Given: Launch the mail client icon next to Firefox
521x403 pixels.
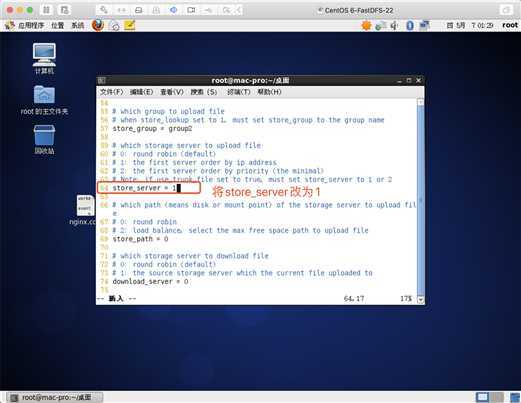Looking at the screenshot, I should click(x=114, y=26).
